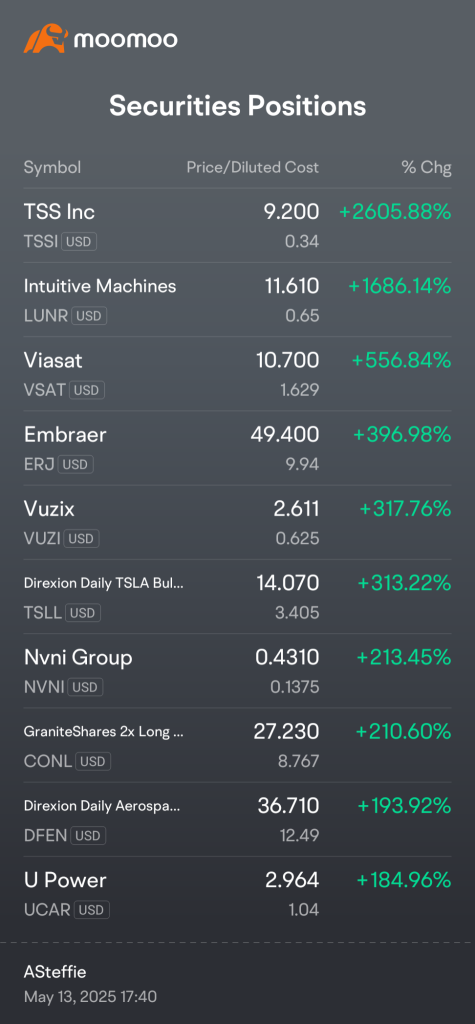Open the TSS Inc position row
Screen dimensions: 475x1024
(x=237, y=225)
